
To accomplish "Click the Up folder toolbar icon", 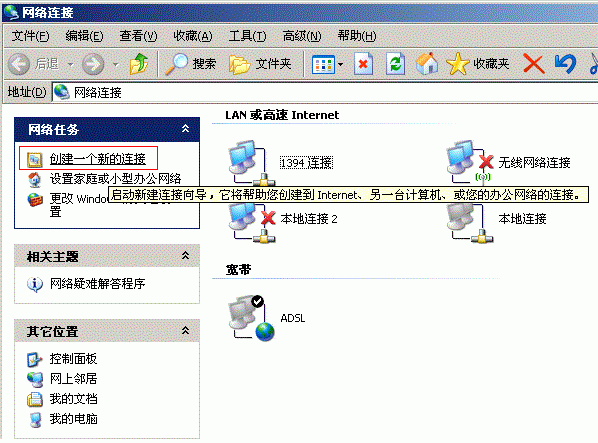I will point(138,64).
